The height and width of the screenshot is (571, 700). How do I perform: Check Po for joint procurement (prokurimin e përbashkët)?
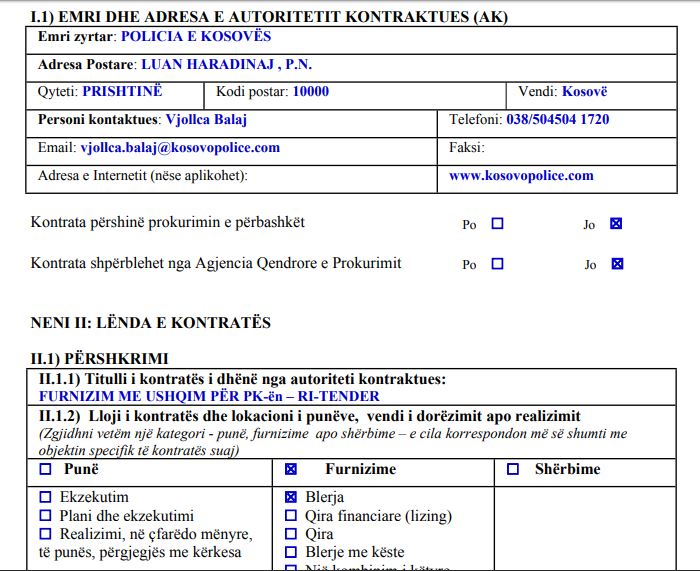[497, 224]
